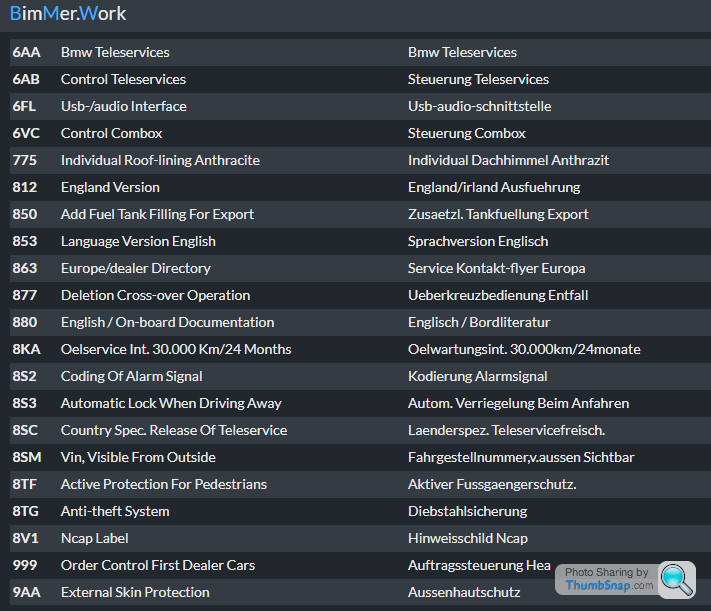Click 'Control Teleservices' text
Screen dimensions: 711x611
click(123, 79)
